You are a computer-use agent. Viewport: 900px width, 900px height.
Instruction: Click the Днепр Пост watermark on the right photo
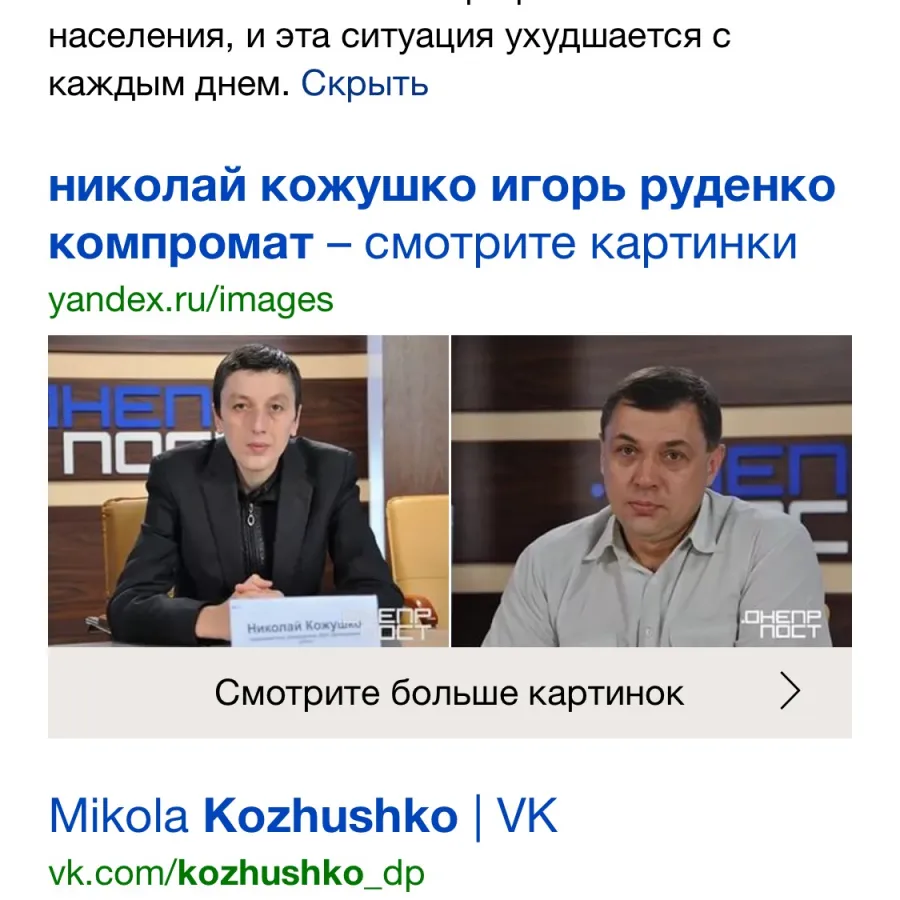(782, 624)
